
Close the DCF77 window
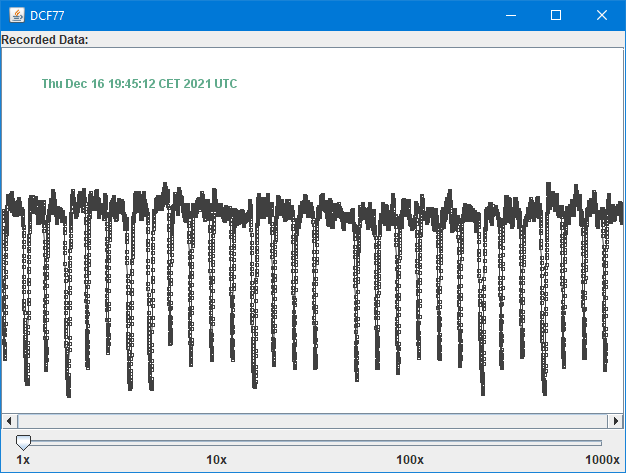click(602, 15)
